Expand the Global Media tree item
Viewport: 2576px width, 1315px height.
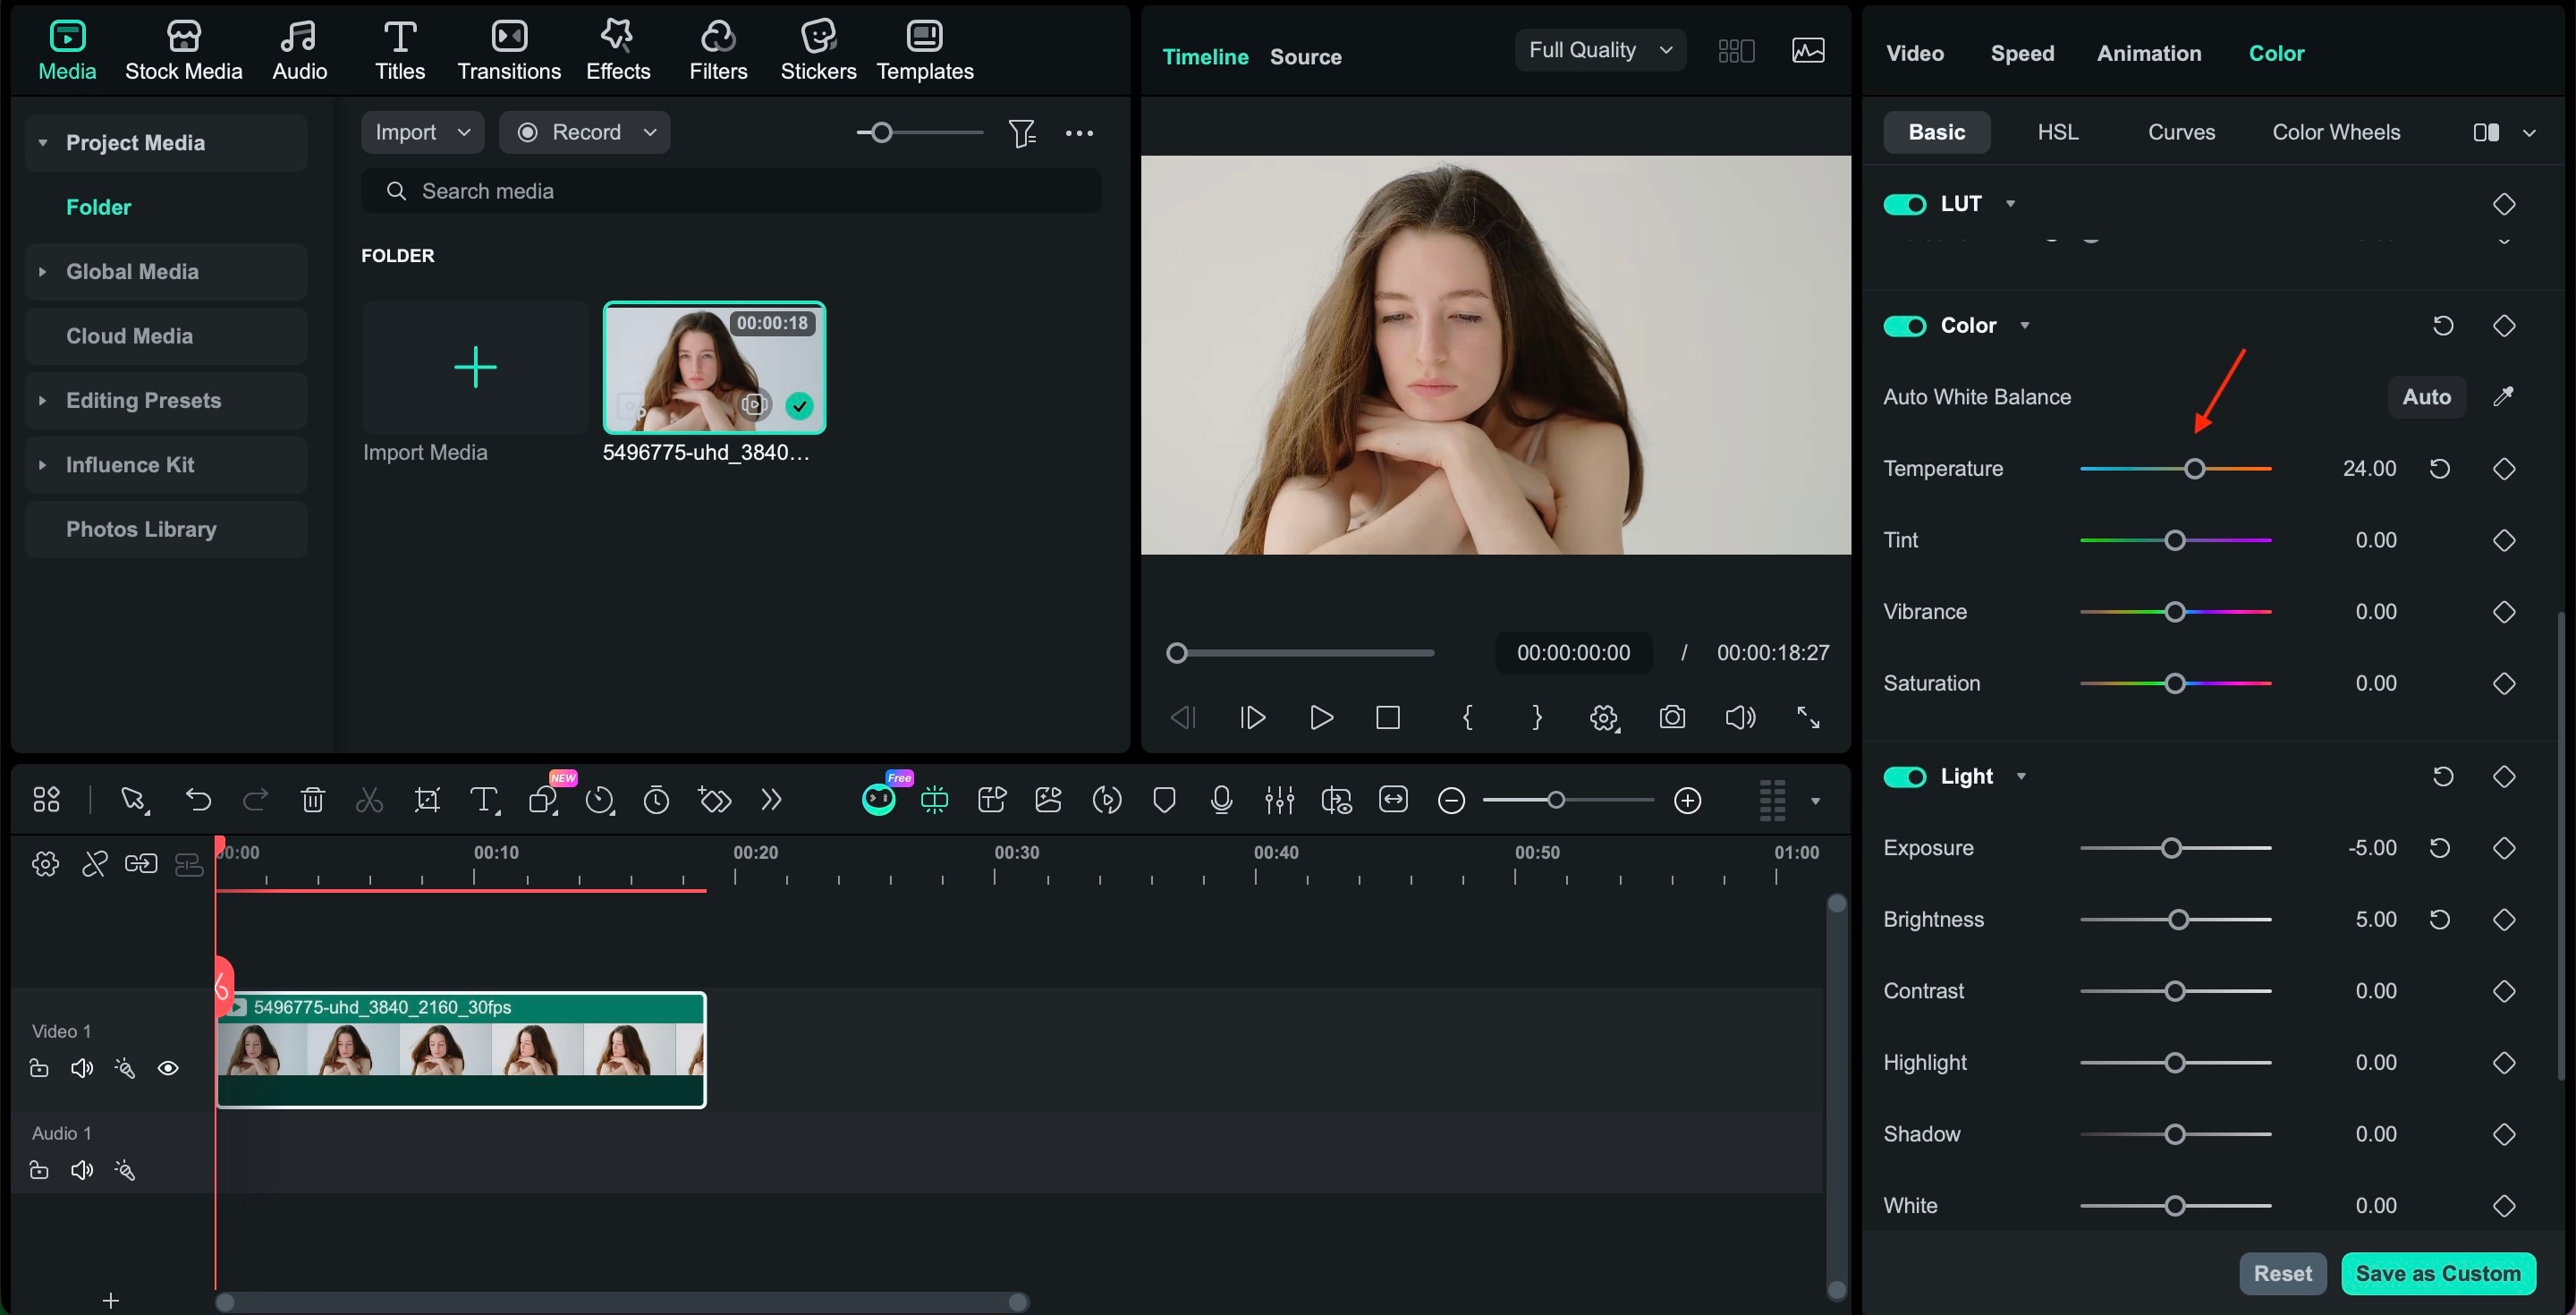pyautogui.click(x=42, y=271)
